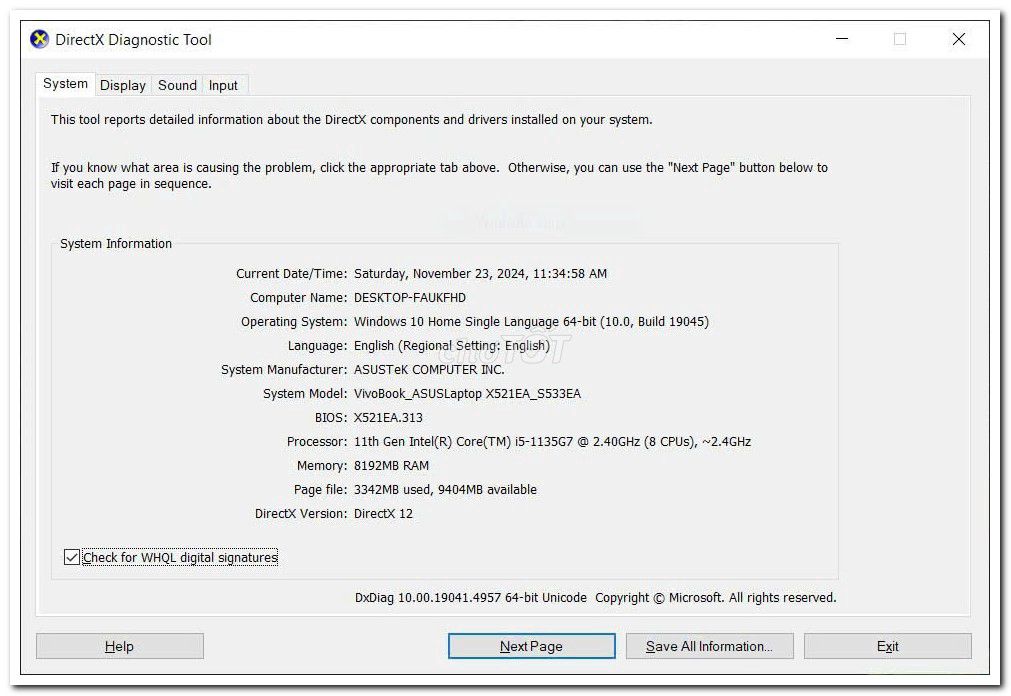Click the 'BIOS:' label
1011x696 pixels.
pos(331,417)
